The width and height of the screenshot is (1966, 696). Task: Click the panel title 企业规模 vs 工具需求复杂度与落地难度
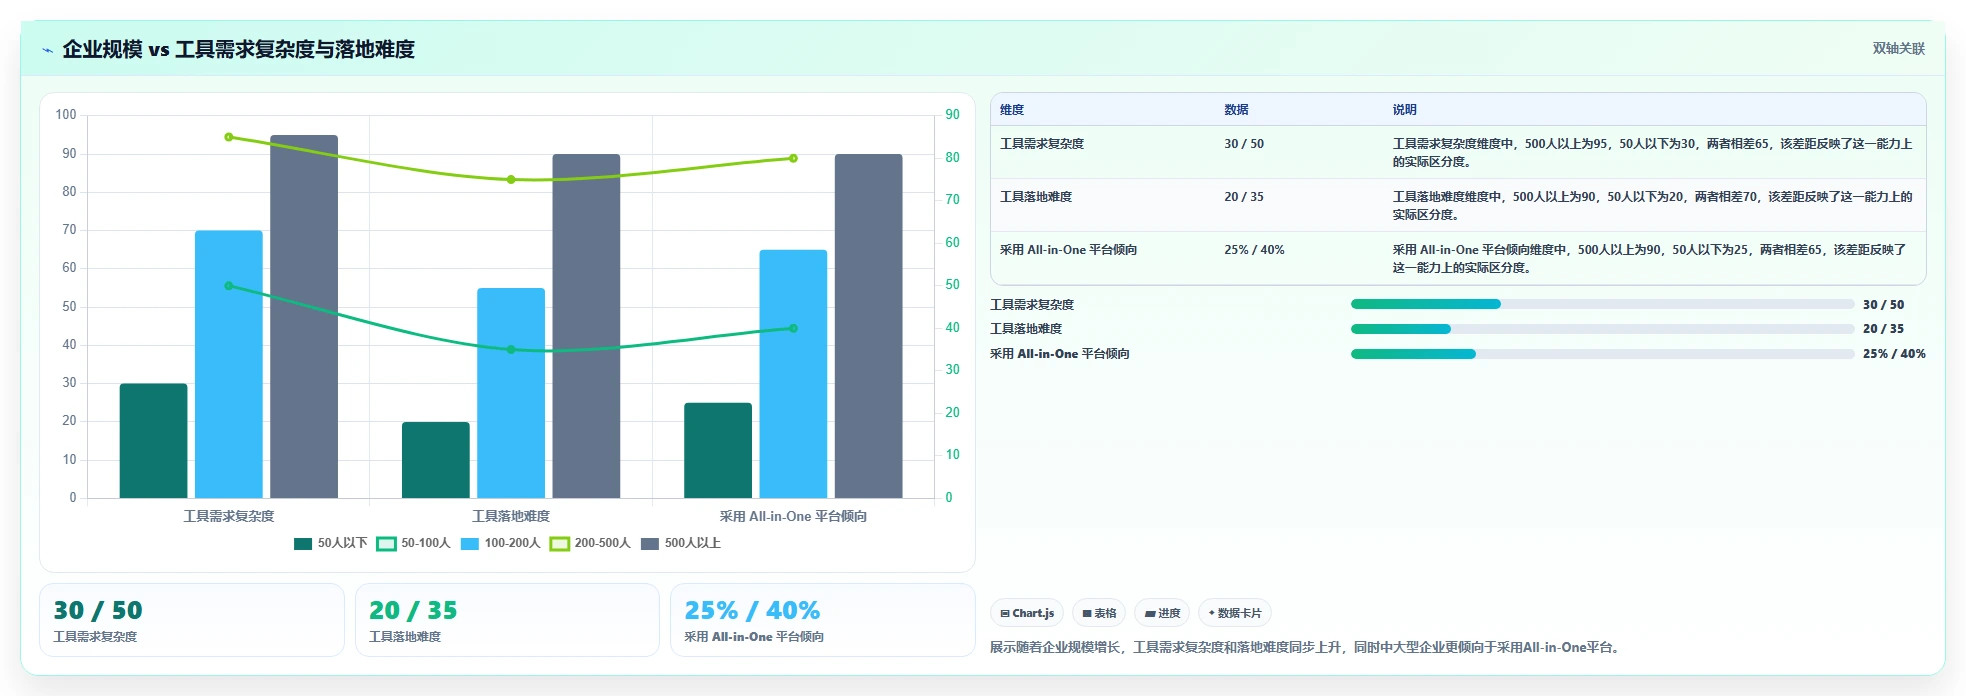pyautogui.click(x=239, y=49)
